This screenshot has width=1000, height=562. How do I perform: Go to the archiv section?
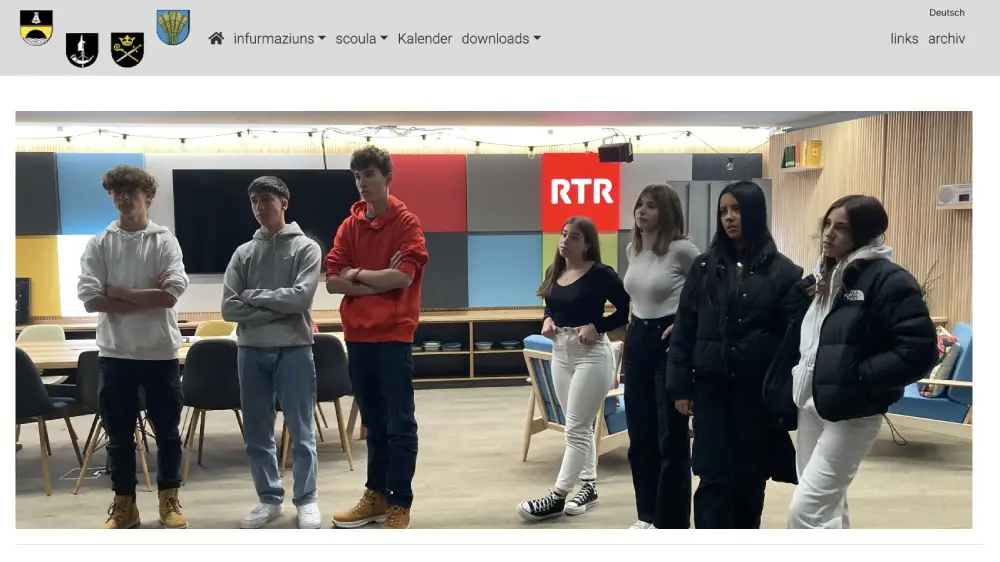coord(946,39)
